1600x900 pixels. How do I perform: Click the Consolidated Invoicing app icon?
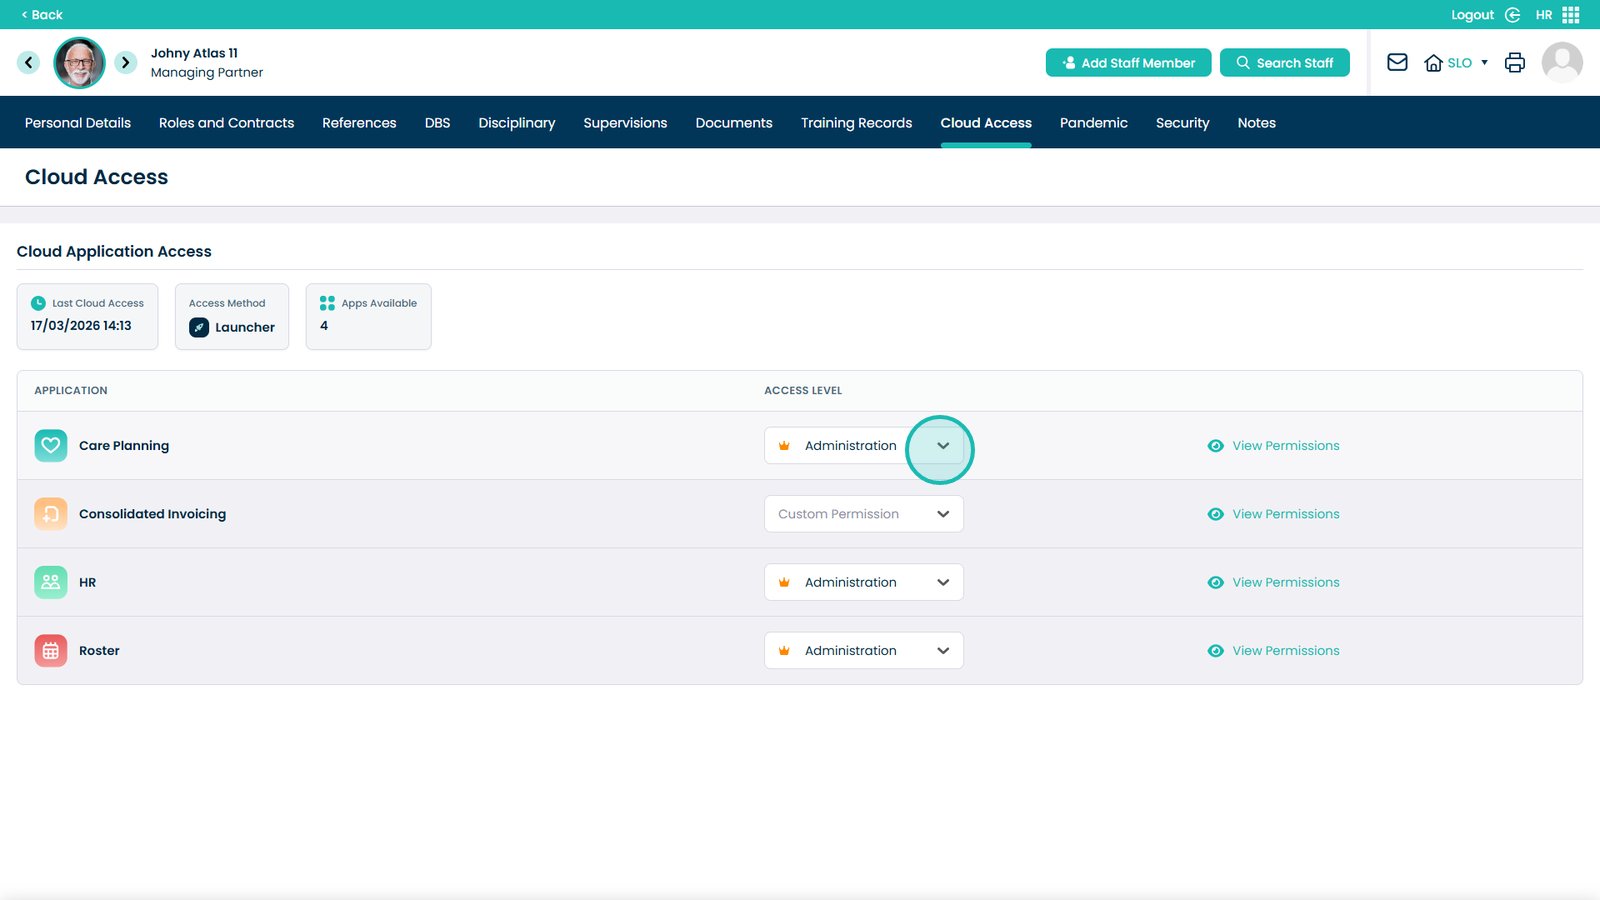click(x=51, y=514)
